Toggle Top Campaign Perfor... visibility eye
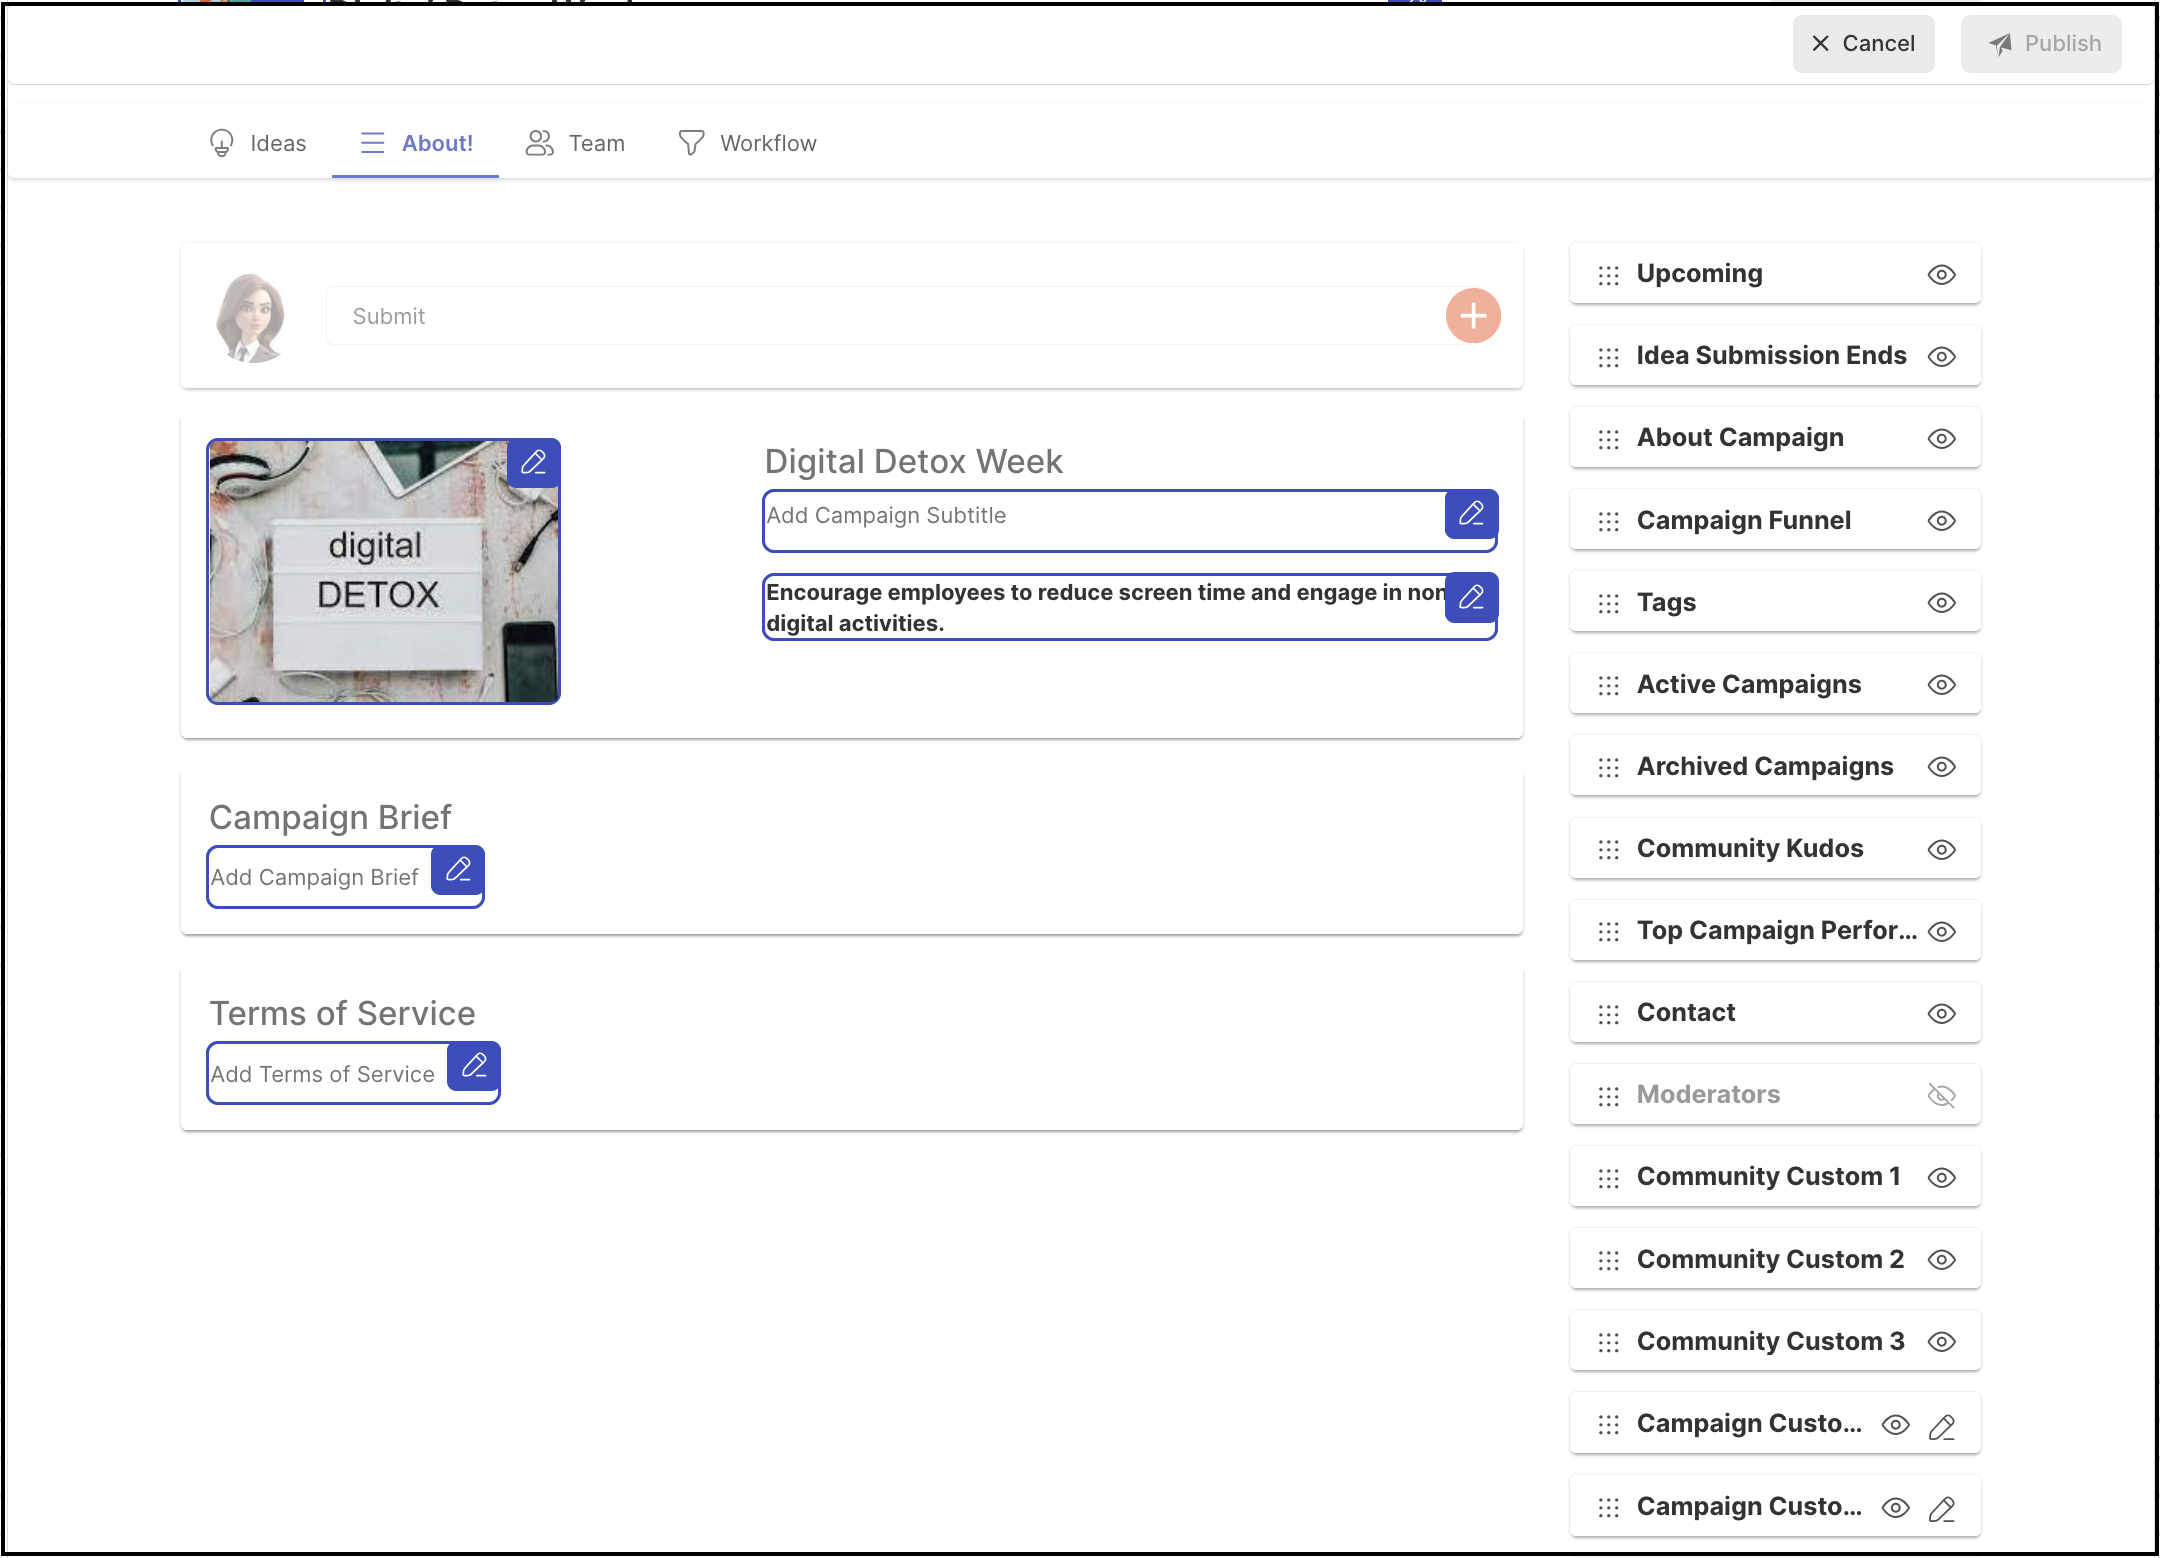Image resolution: width=2160 pixels, height=1558 pixels. [x=1941, y=931]
